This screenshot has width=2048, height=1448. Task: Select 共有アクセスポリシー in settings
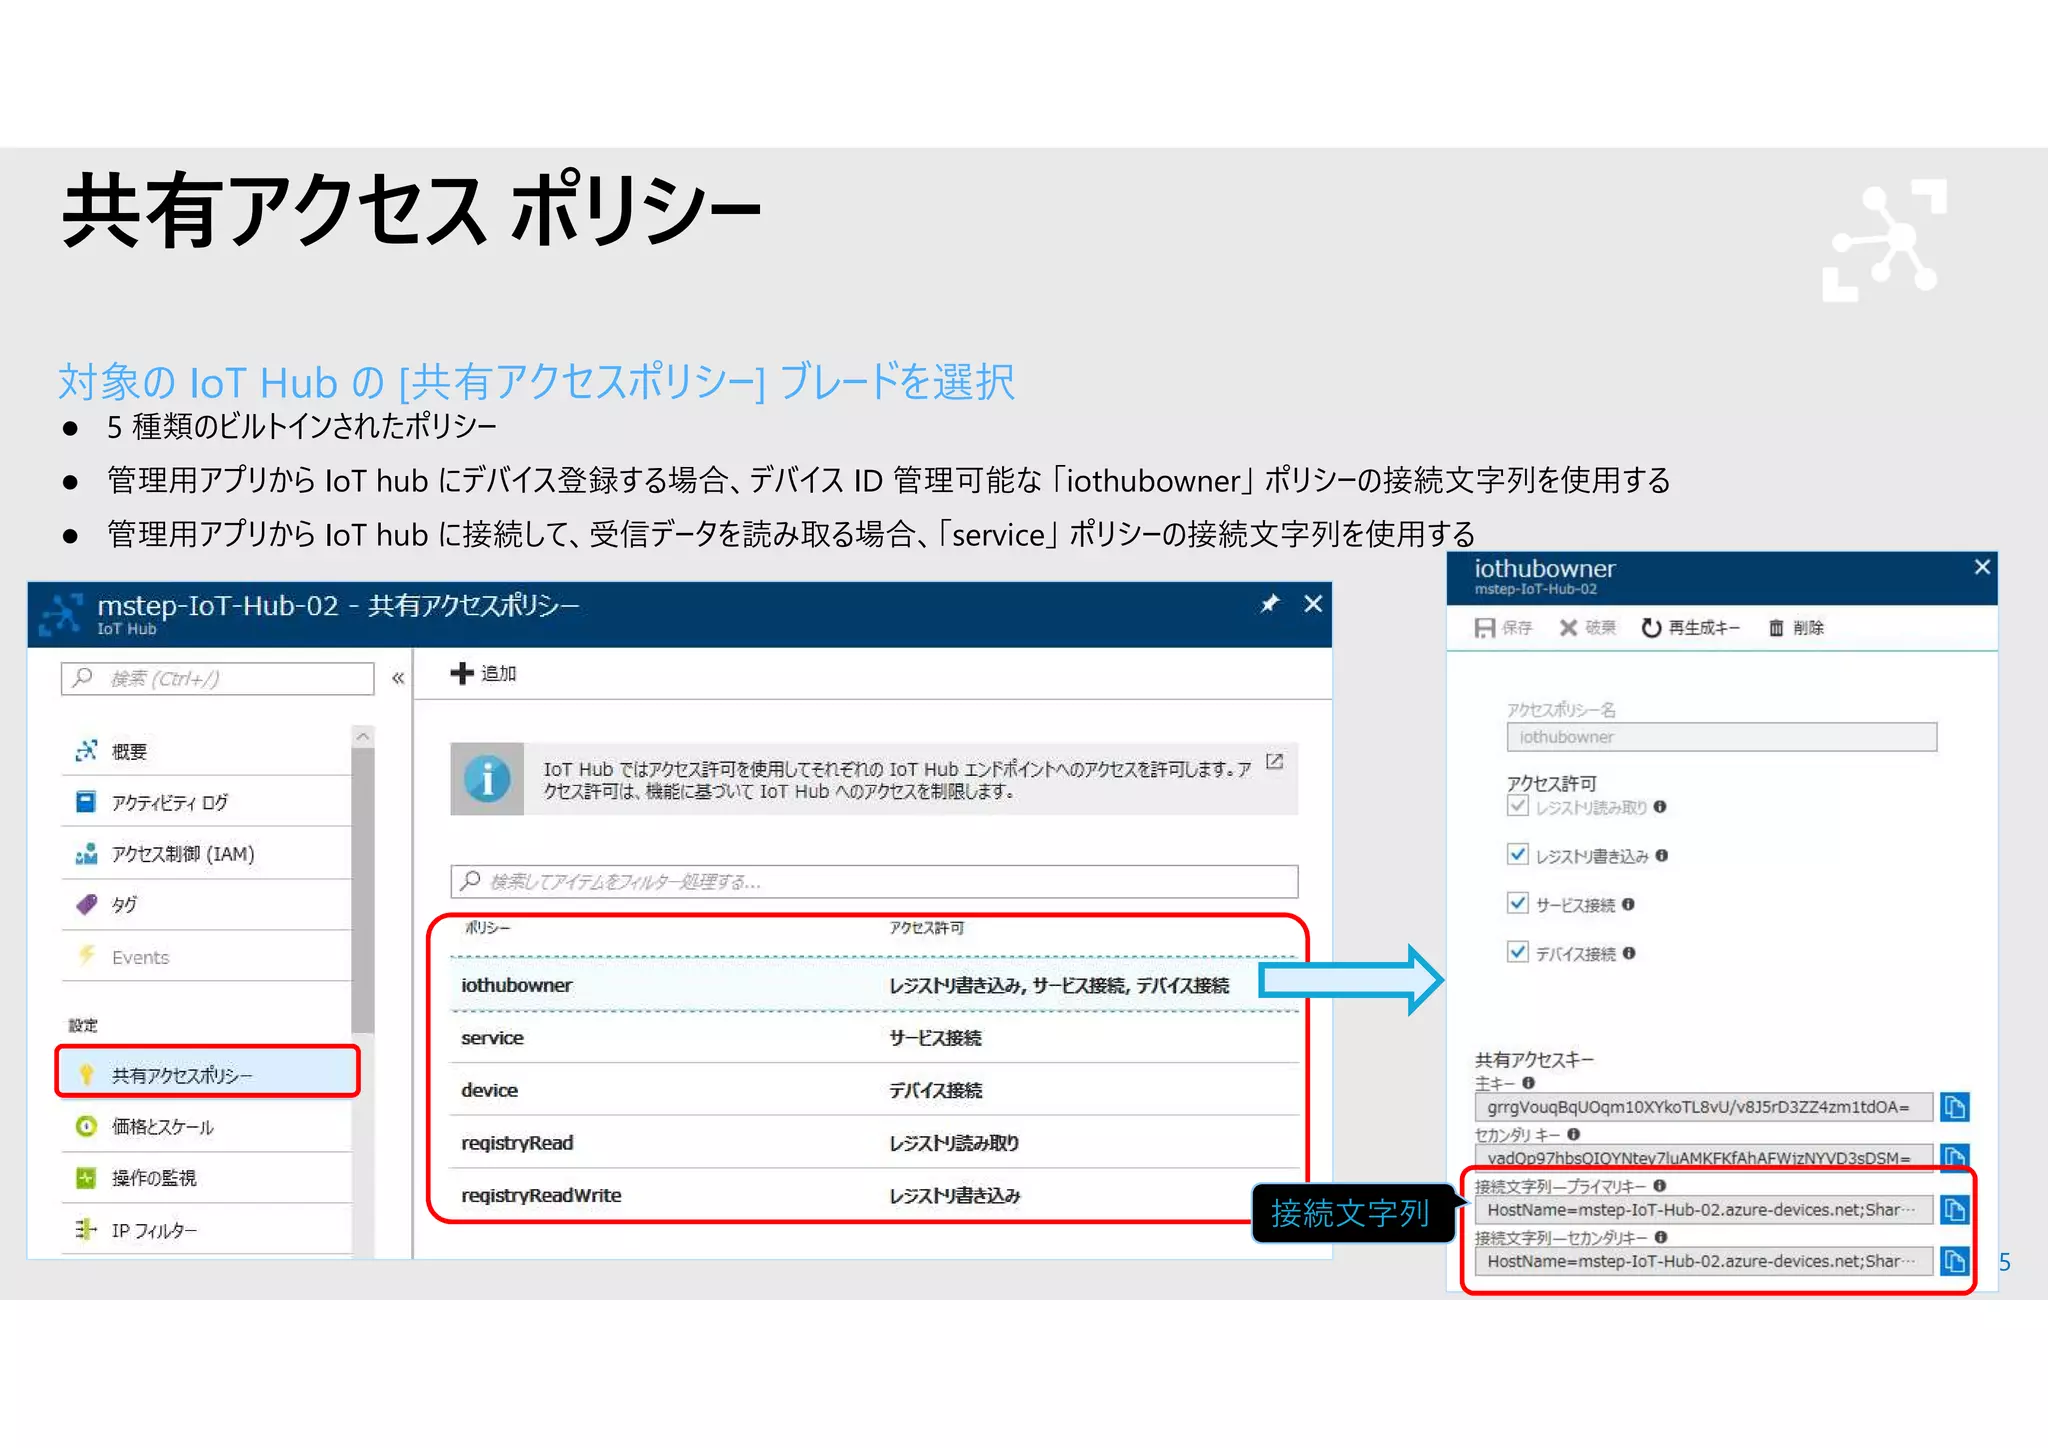click(x=207, y=1073)
